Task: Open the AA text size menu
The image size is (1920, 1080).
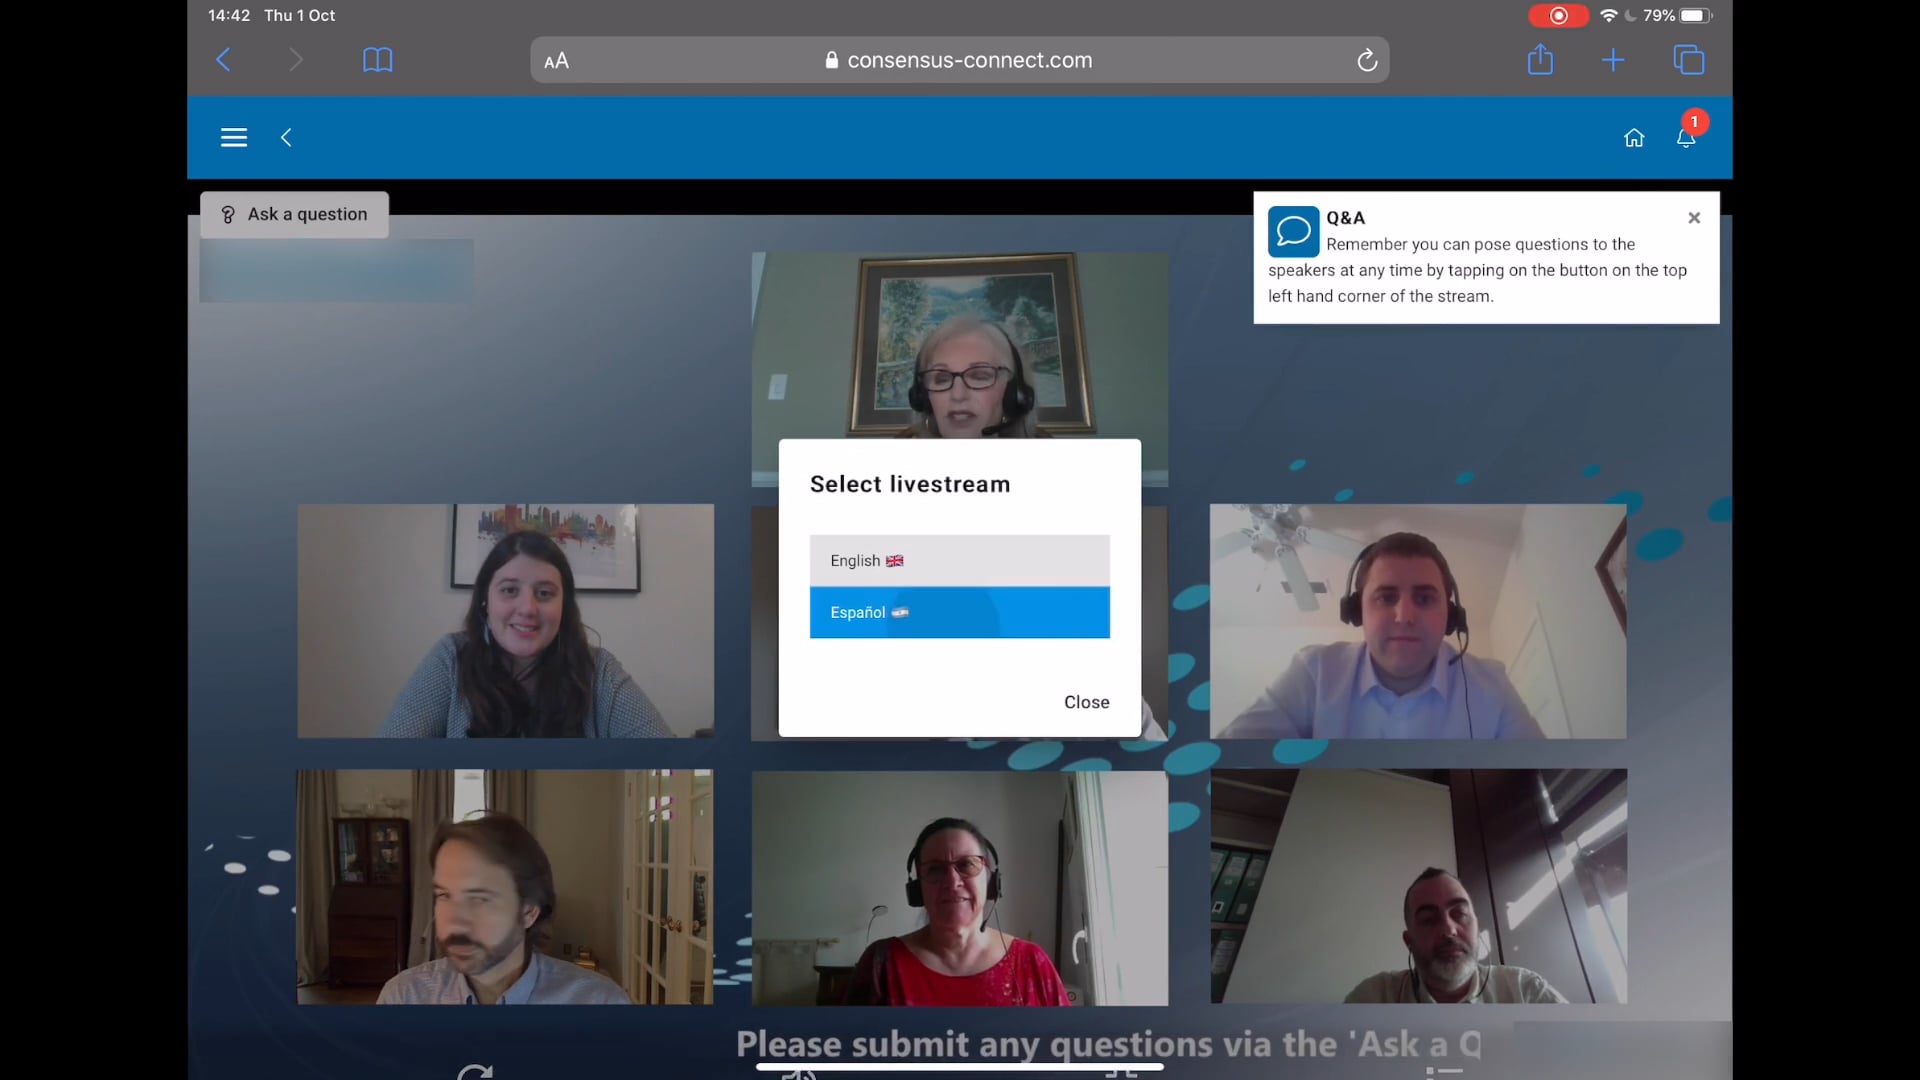Action: [x=557, y=60]
